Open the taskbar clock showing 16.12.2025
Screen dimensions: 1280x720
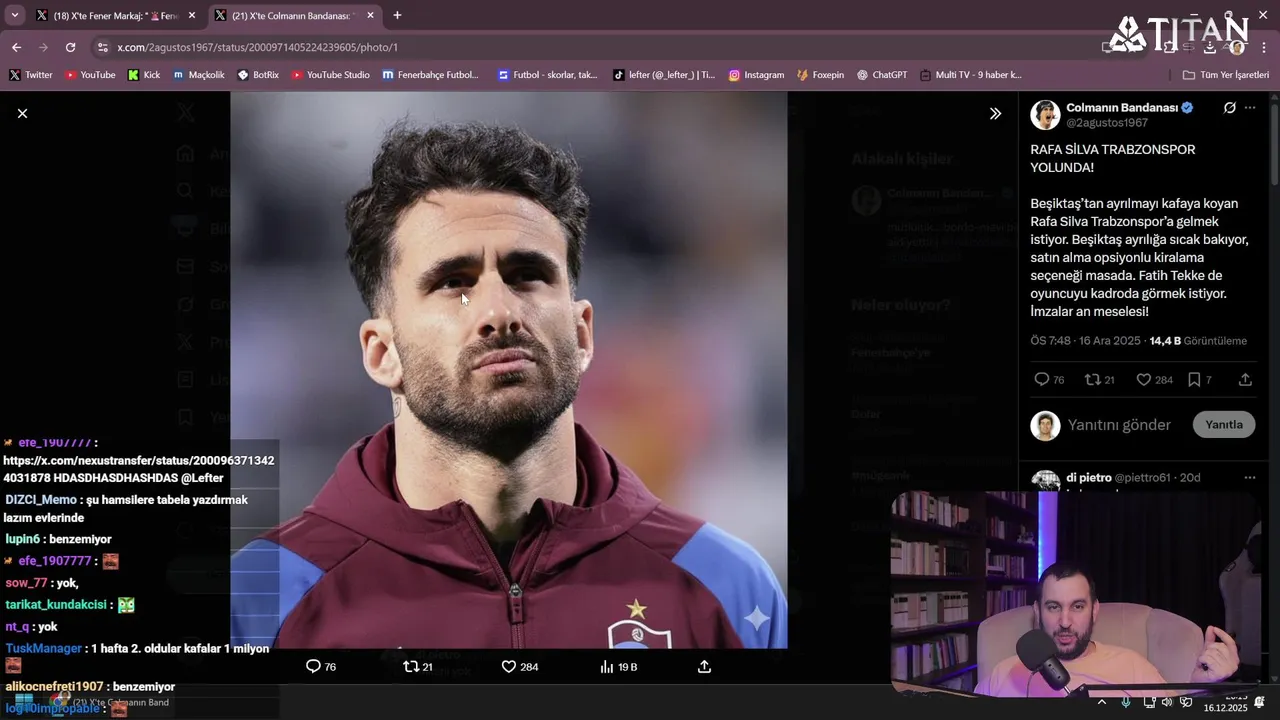[x=1225, y=702]
